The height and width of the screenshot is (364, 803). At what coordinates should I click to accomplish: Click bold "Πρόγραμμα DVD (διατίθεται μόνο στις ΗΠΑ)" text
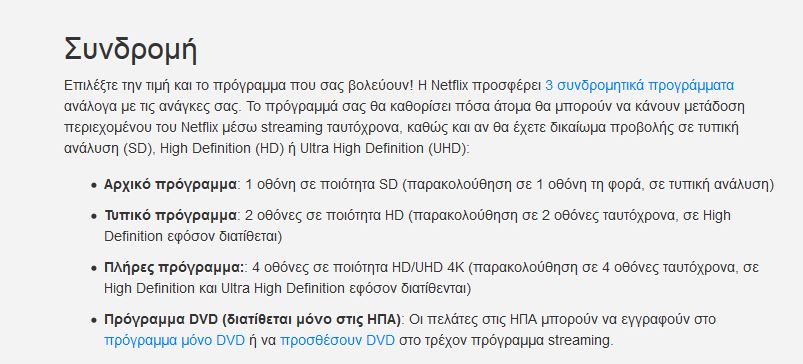pyautogui.click(x=254, y=320)
